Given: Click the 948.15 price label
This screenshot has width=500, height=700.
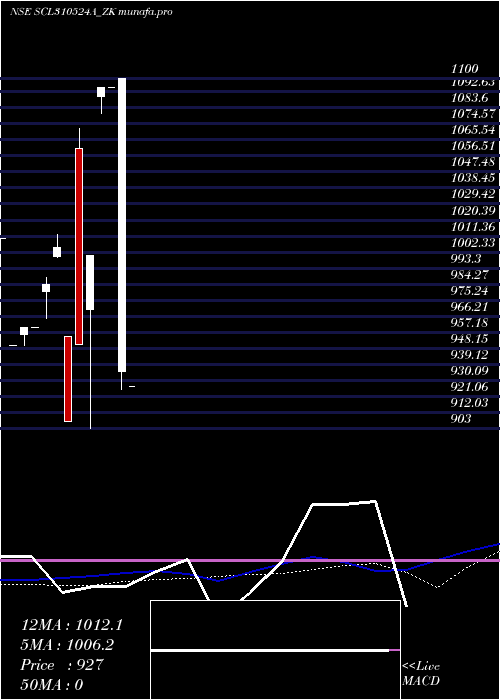Looking at the screenshot, I should click(469, 339).
